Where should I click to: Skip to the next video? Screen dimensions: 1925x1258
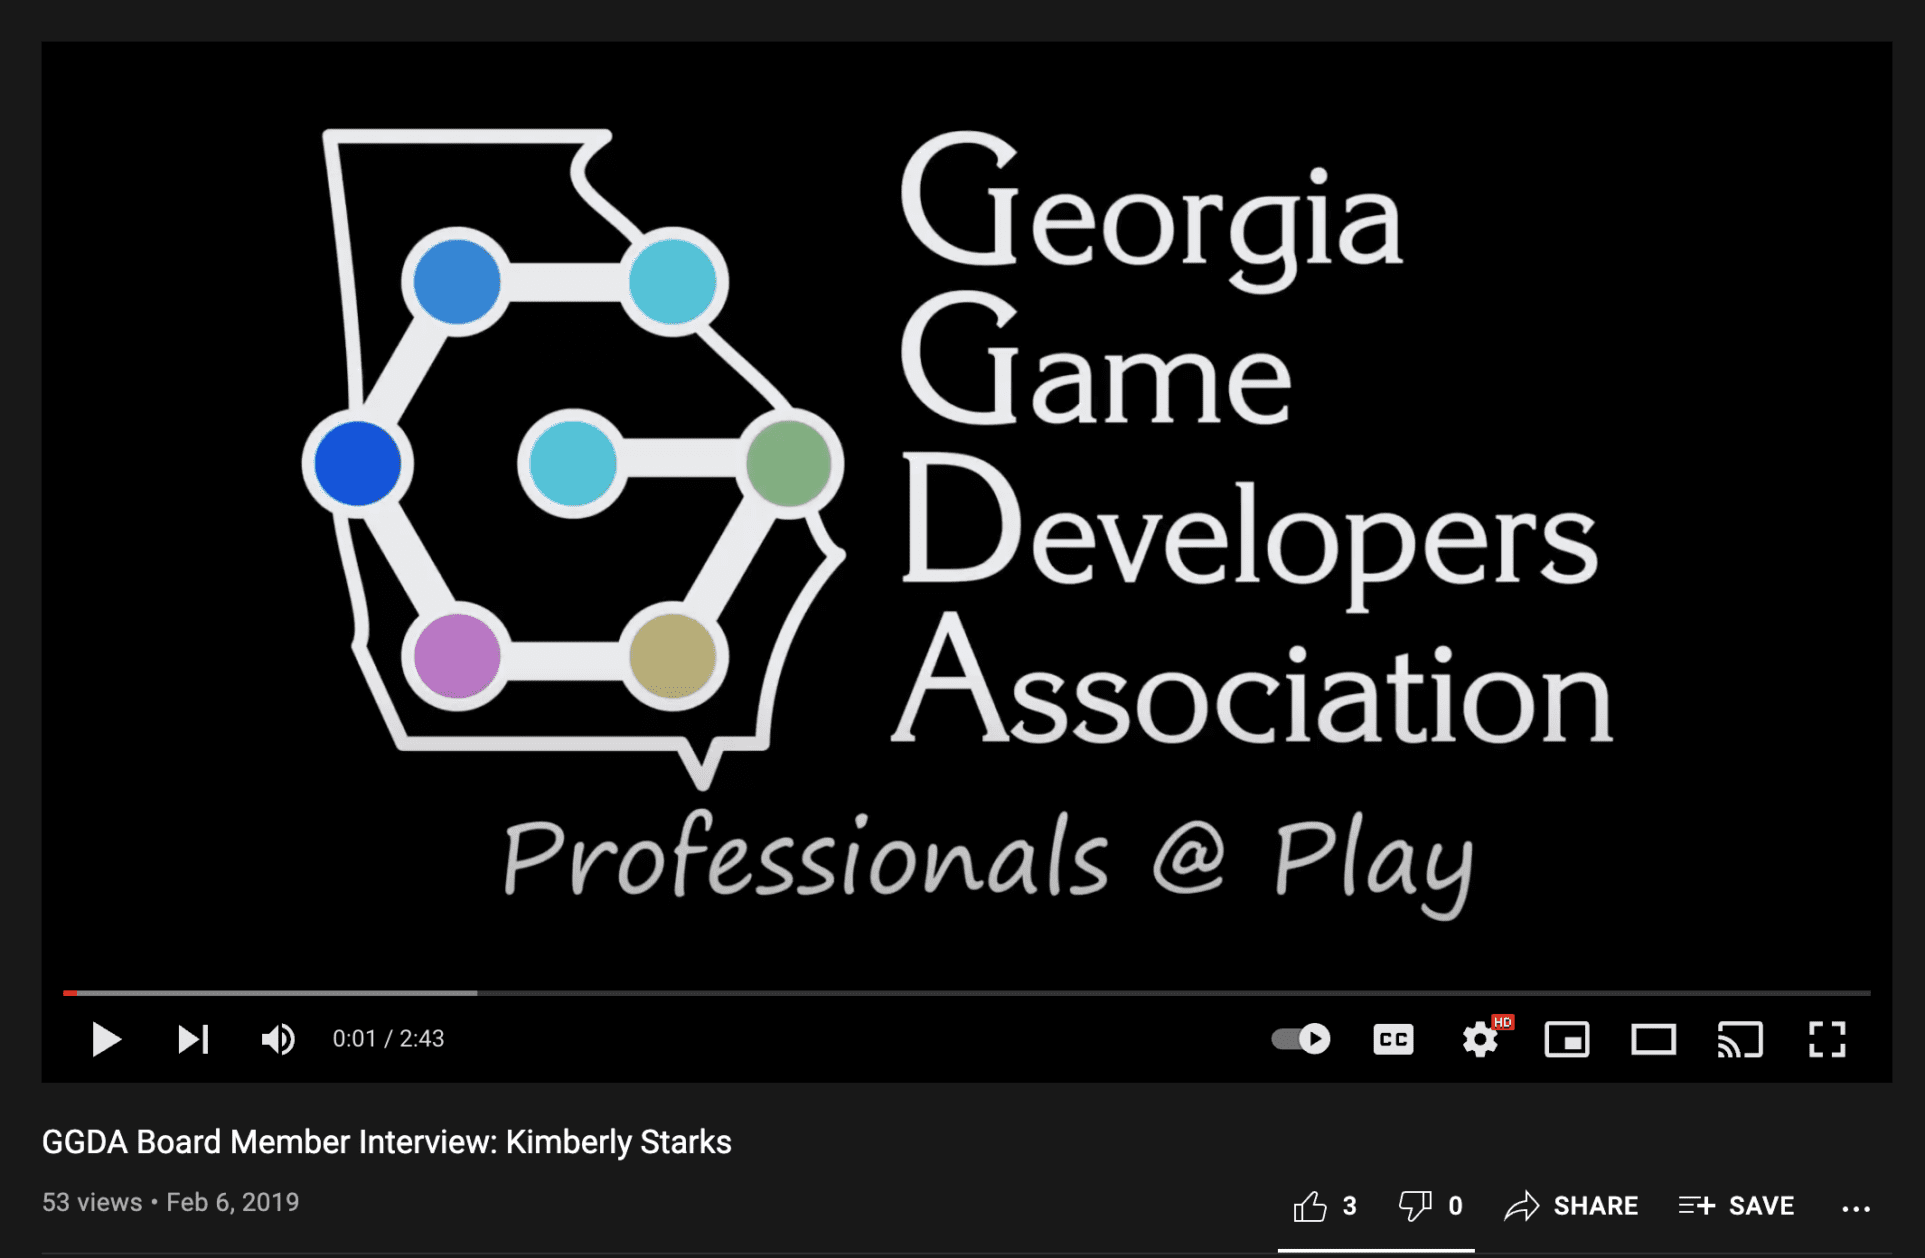click(x=192, y=1039)
